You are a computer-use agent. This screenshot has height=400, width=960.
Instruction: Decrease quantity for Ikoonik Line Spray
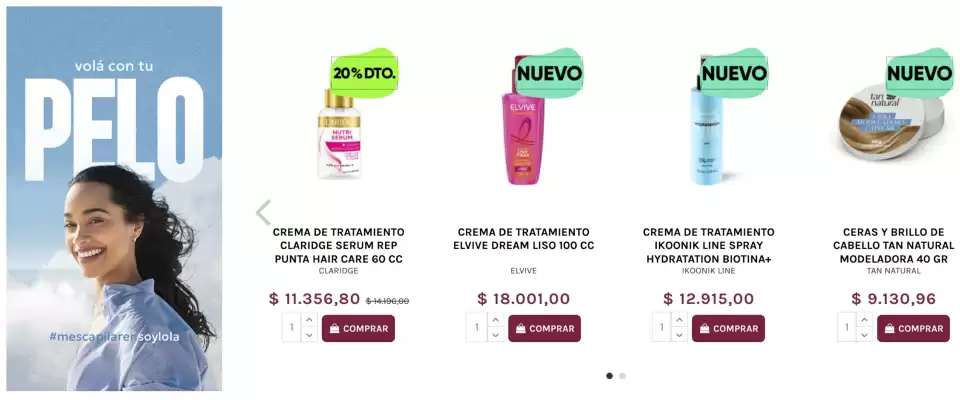point(679,335)
